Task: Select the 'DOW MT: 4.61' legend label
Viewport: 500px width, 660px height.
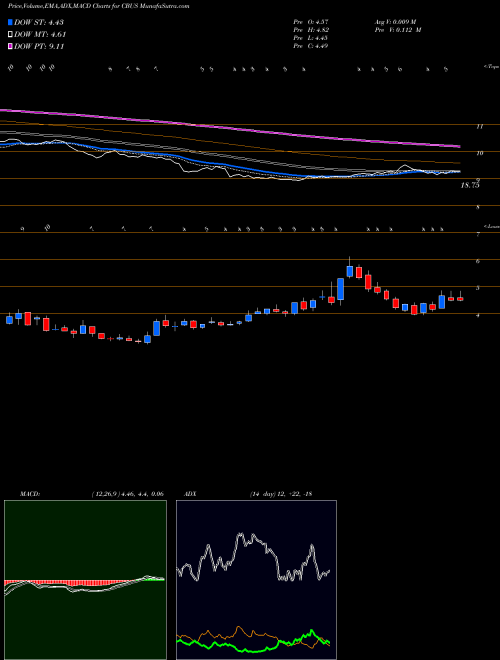Action: click(x=40, y=35)
